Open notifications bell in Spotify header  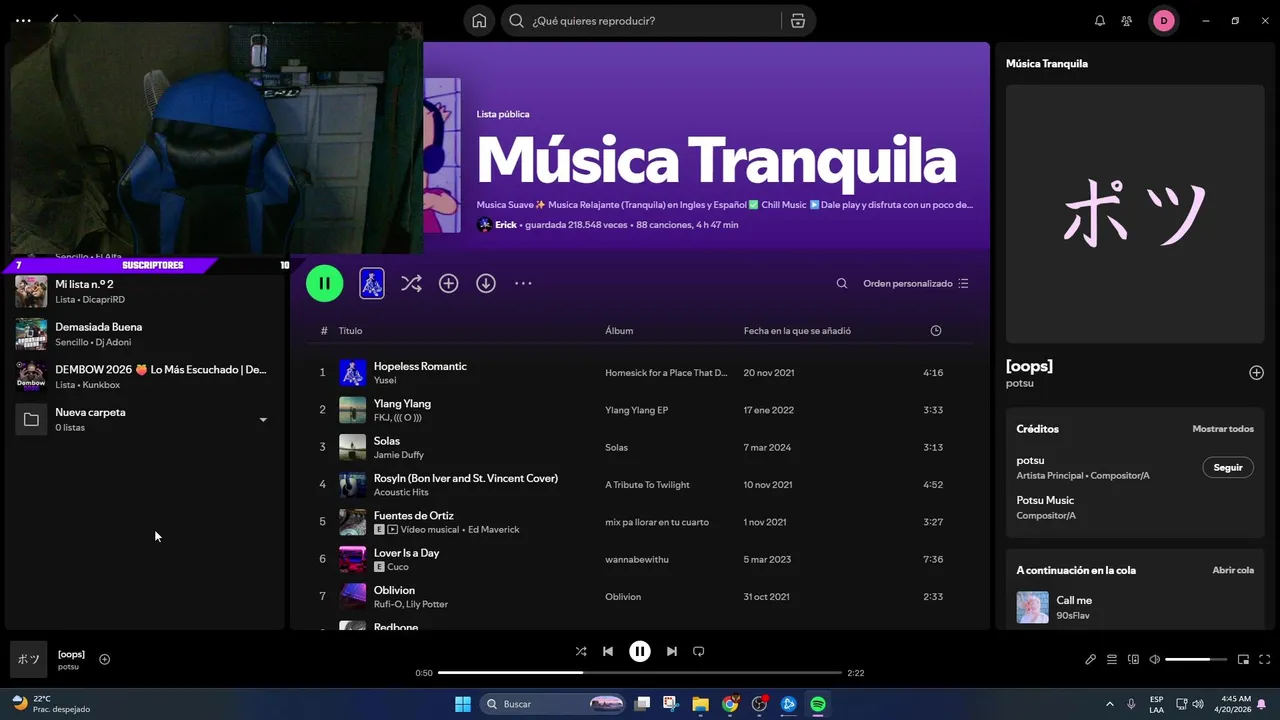click(1100, 20)
